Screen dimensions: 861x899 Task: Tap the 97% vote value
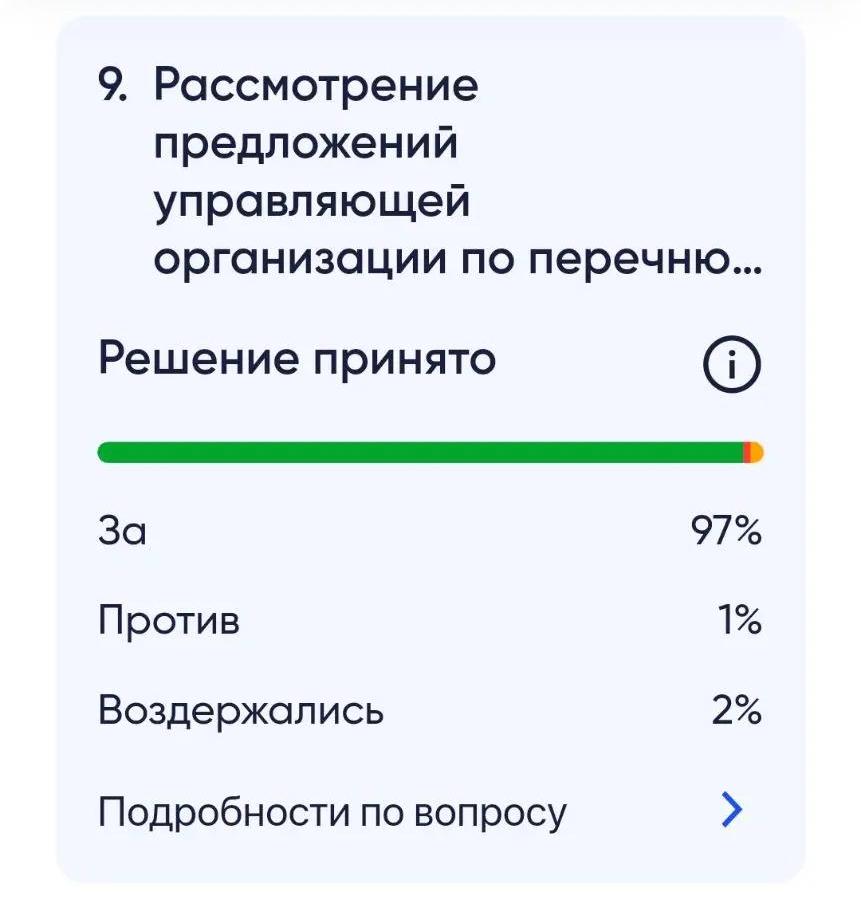pos(726,530)
